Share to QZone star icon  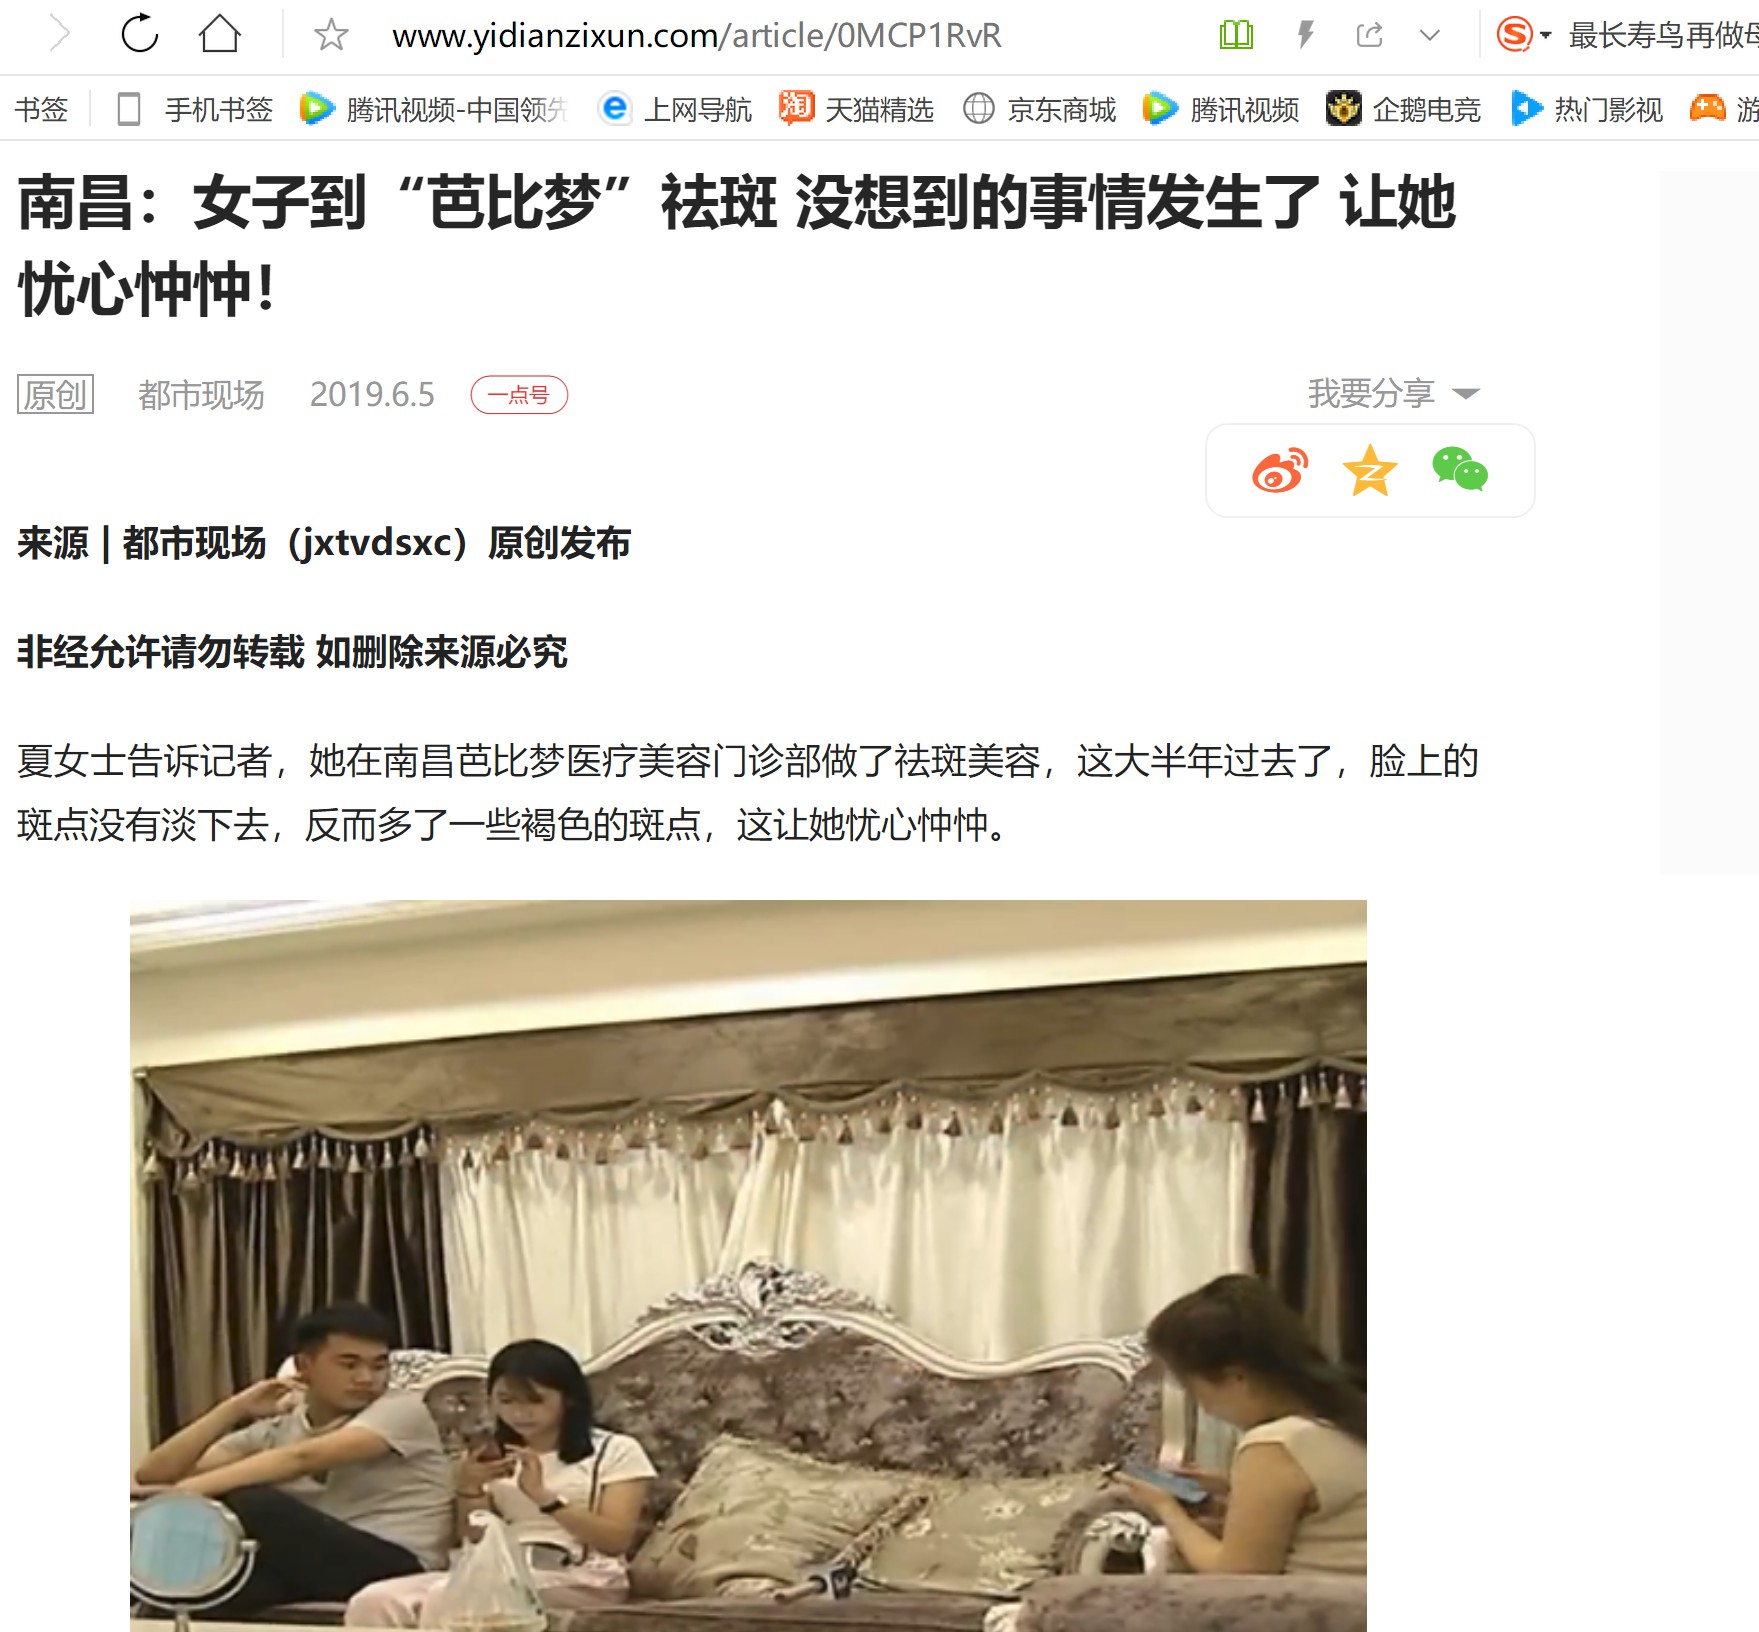pos(1370,470)
